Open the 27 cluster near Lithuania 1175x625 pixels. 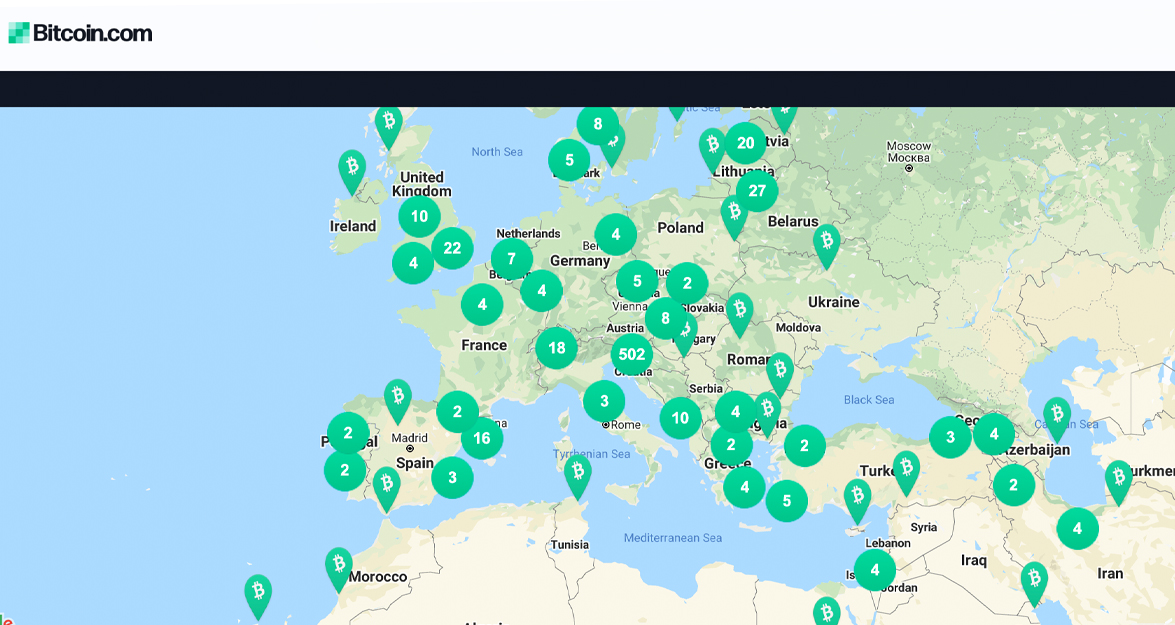coord(757,191)
